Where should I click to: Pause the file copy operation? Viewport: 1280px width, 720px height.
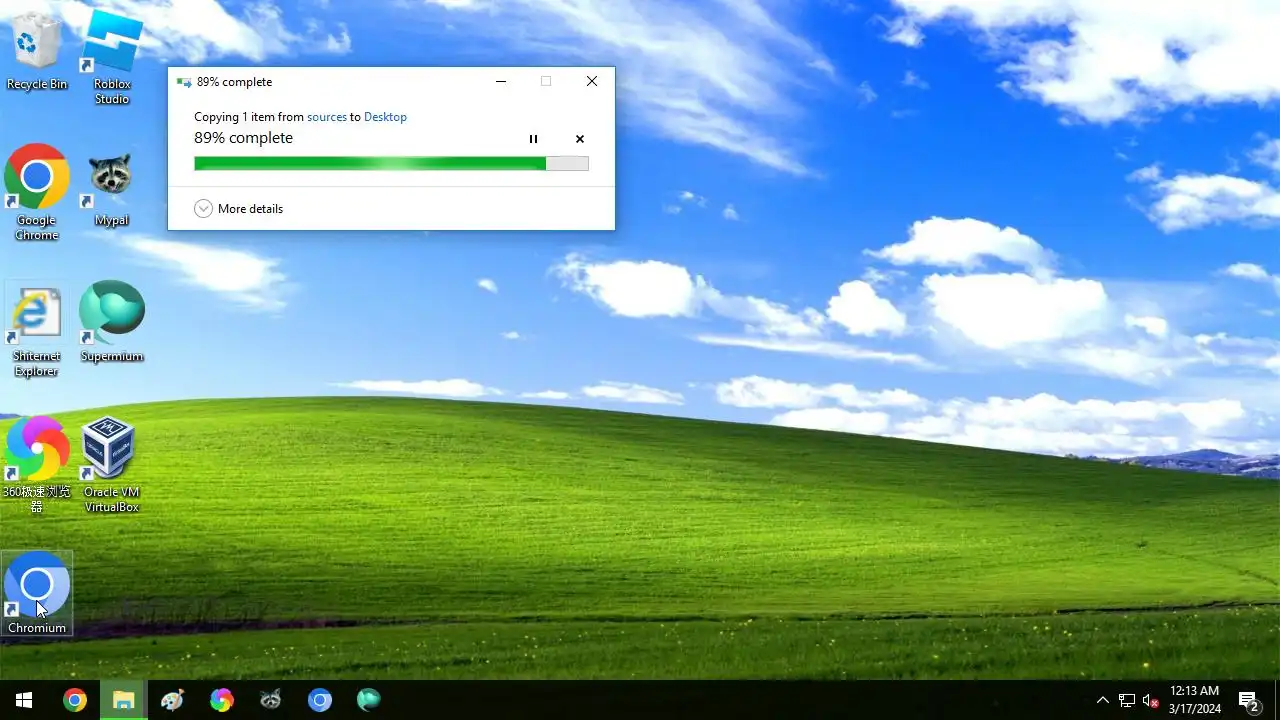[x=533, y=139]
